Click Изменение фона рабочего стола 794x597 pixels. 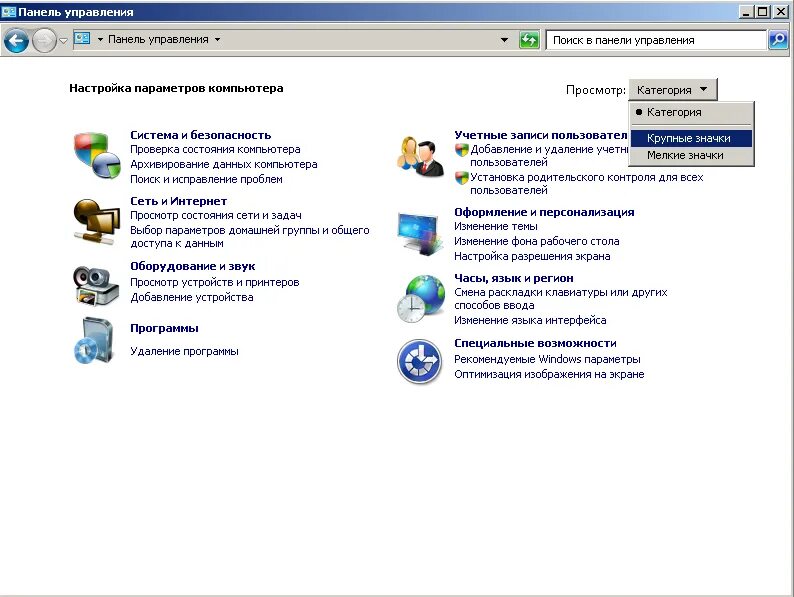click(x=537, y=242)
